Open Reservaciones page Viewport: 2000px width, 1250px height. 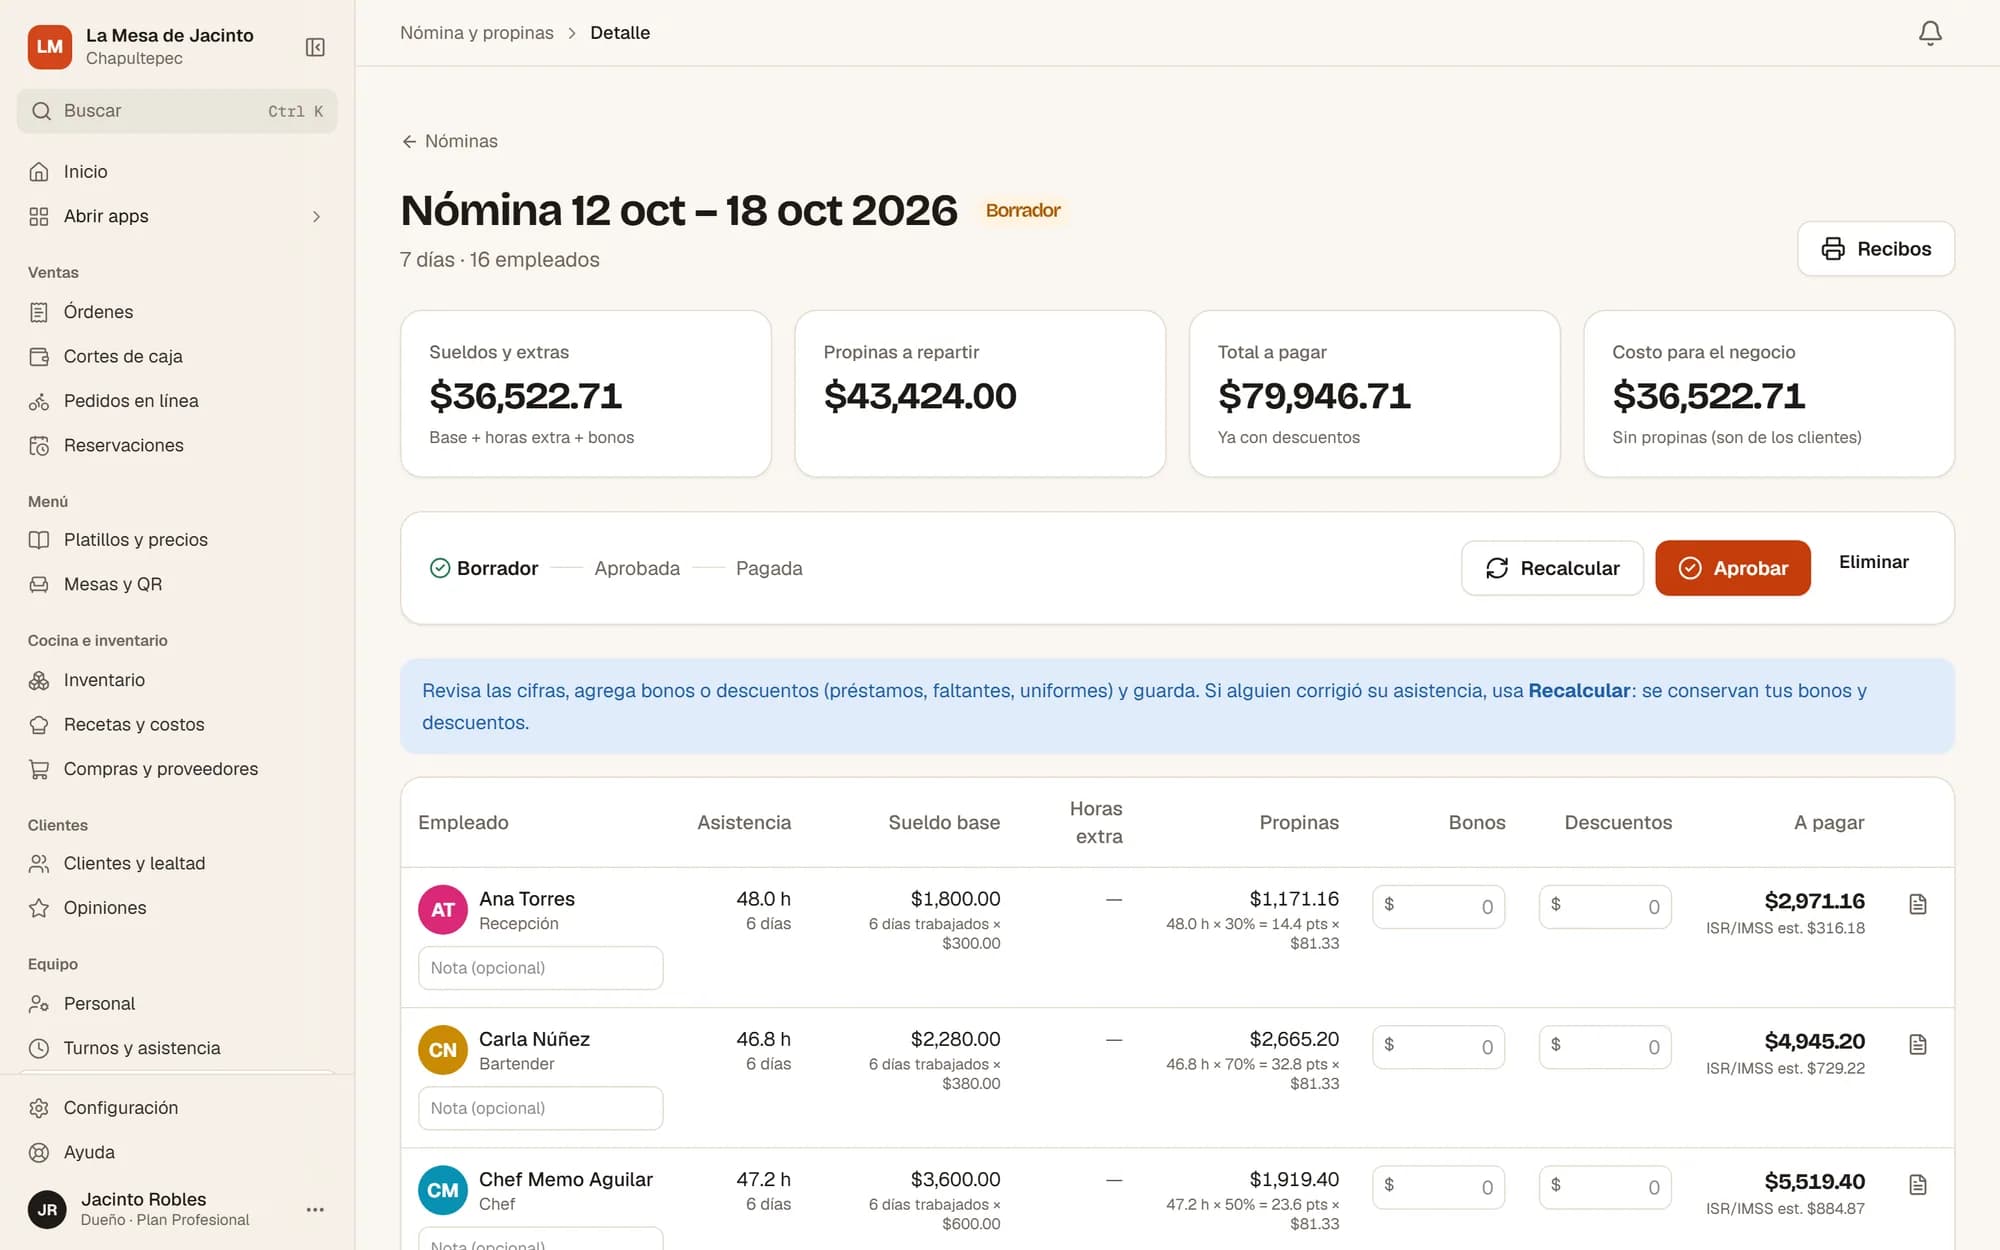click(177, 445)
